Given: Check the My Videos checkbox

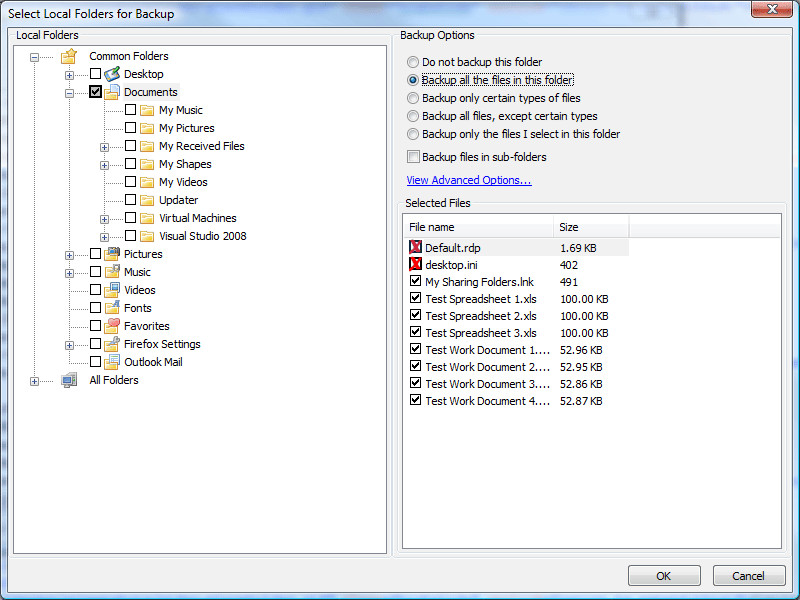Looking at the screenshot, I should 131,182.
